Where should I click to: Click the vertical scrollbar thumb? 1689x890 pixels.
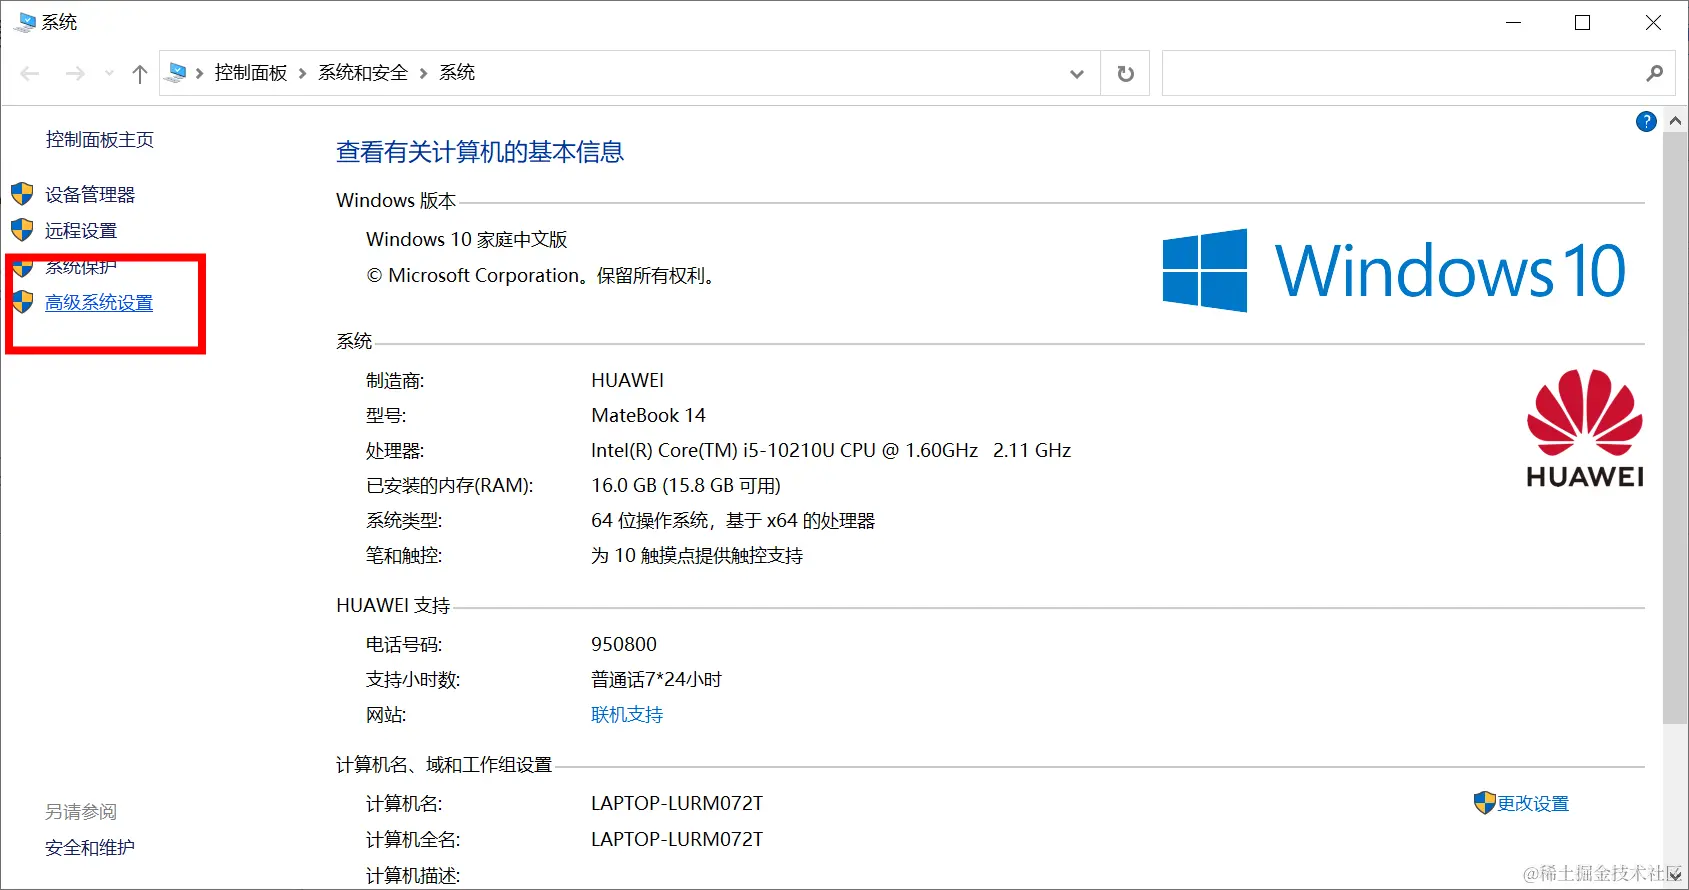click(x=1675, y=428)
